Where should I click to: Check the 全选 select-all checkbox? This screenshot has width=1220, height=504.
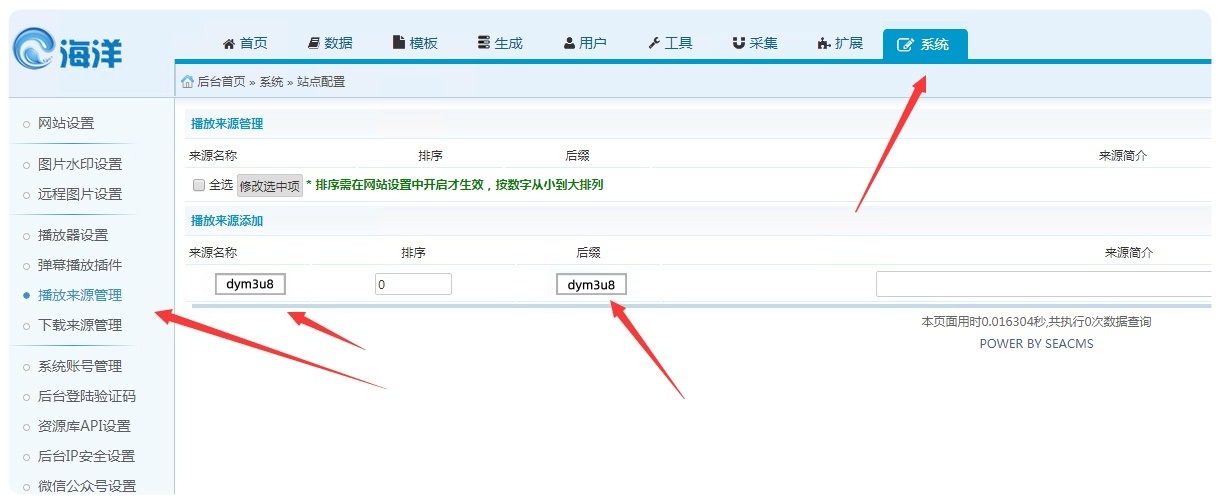click(x=199, y=185)
